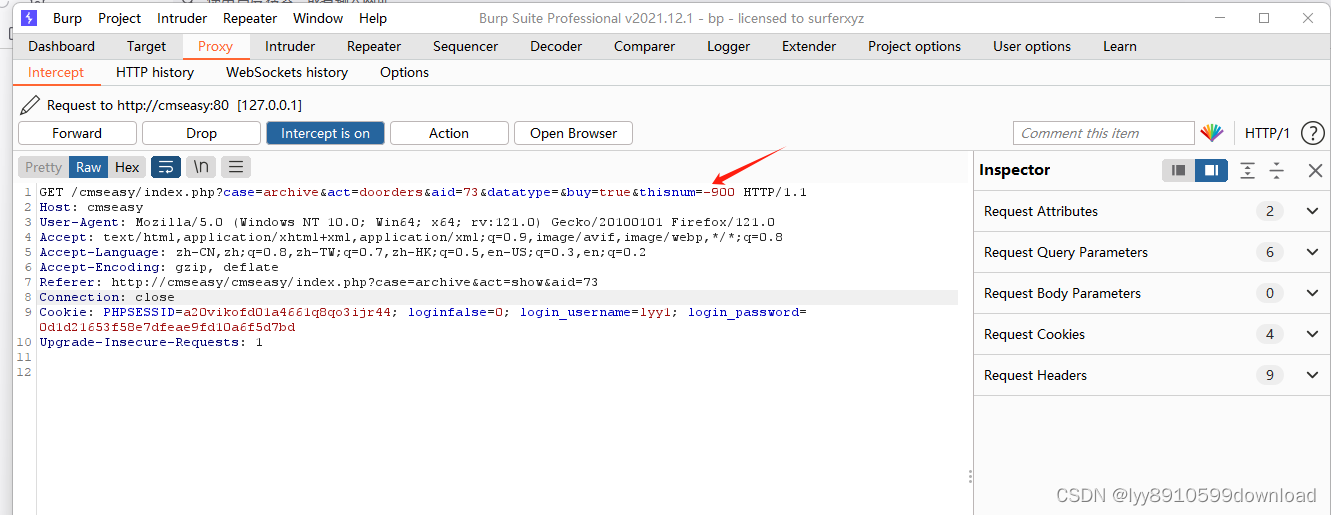
Task: Open the WebSockets history sub-tab
Action: click(x=287, y=72)
